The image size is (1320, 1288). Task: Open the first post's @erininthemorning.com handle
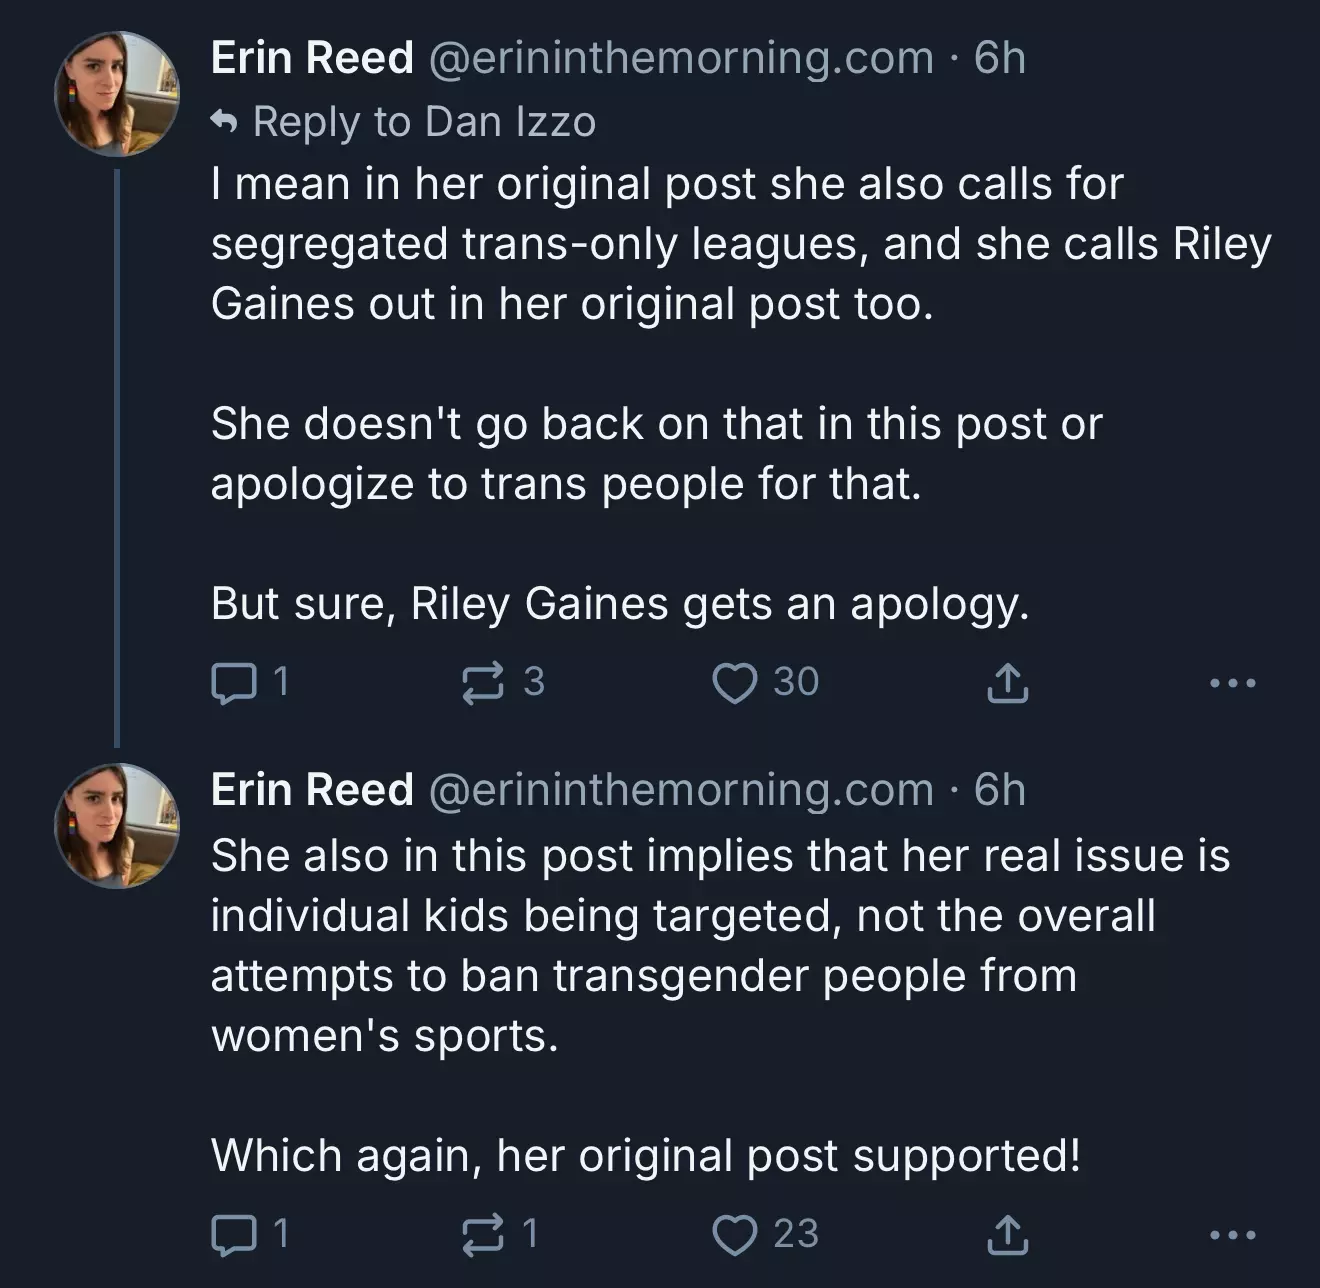[x=681, y=58]
